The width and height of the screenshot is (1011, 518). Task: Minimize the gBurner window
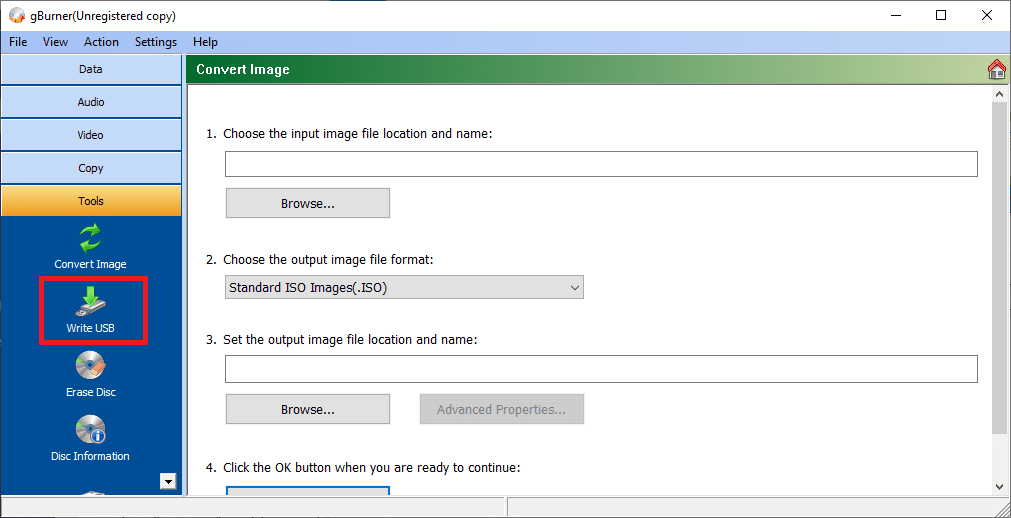coord(896,15)
